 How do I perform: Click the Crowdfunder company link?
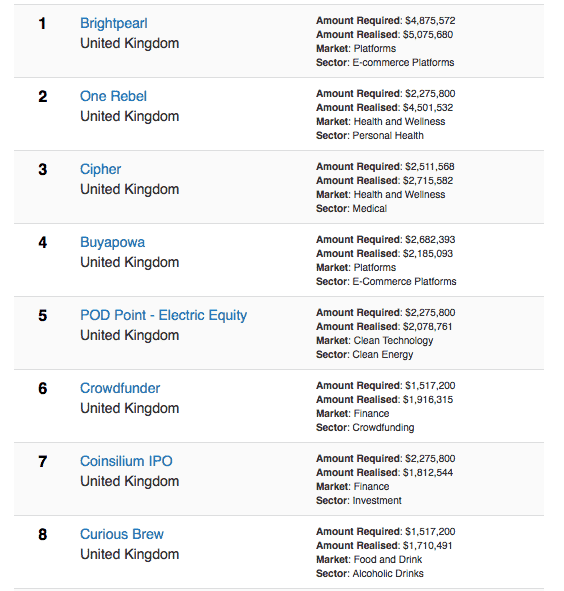(x=120, y=388)
